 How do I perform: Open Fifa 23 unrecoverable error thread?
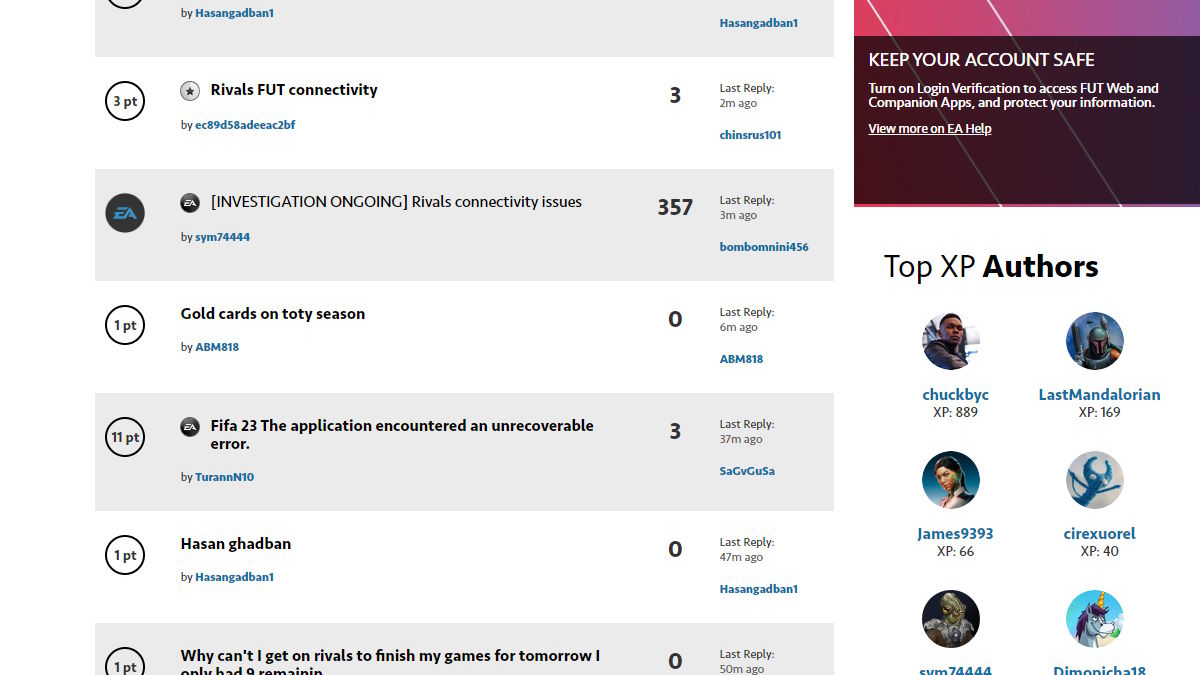401,426
